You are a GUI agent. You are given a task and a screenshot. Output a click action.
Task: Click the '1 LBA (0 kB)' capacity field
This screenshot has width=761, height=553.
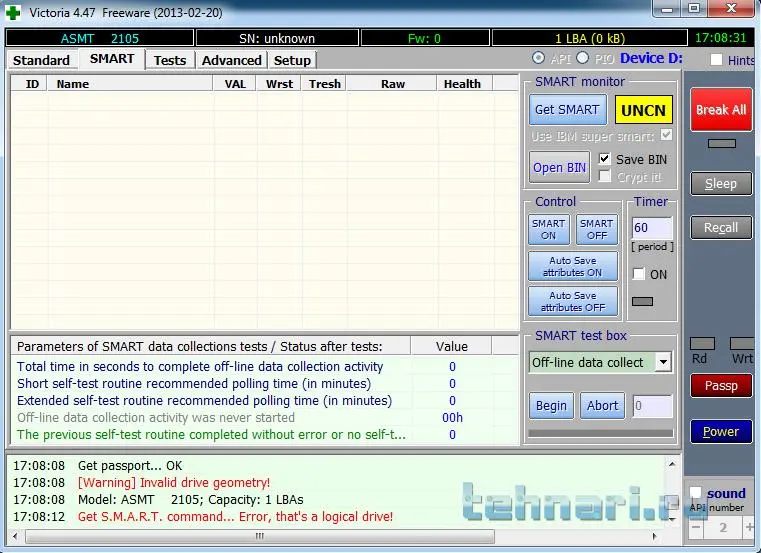(590, 38)
